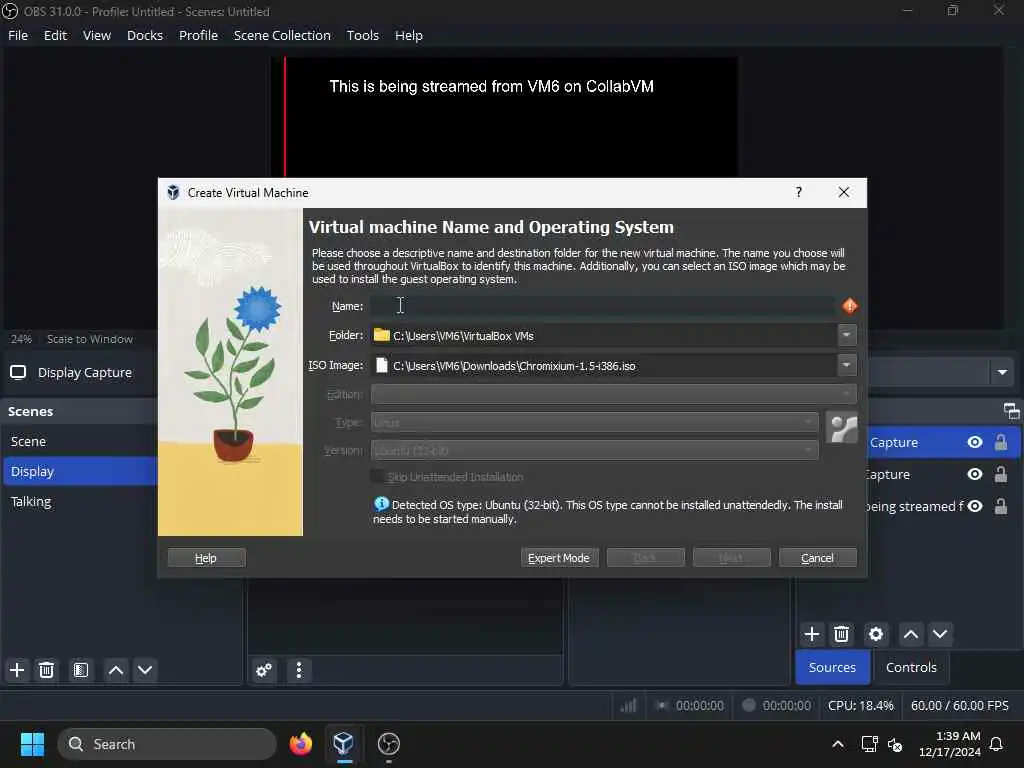Click the ISO Image path field
The width and height of the screenshot is (1024, 768).
pyautogui.click(x=604, y=366)
